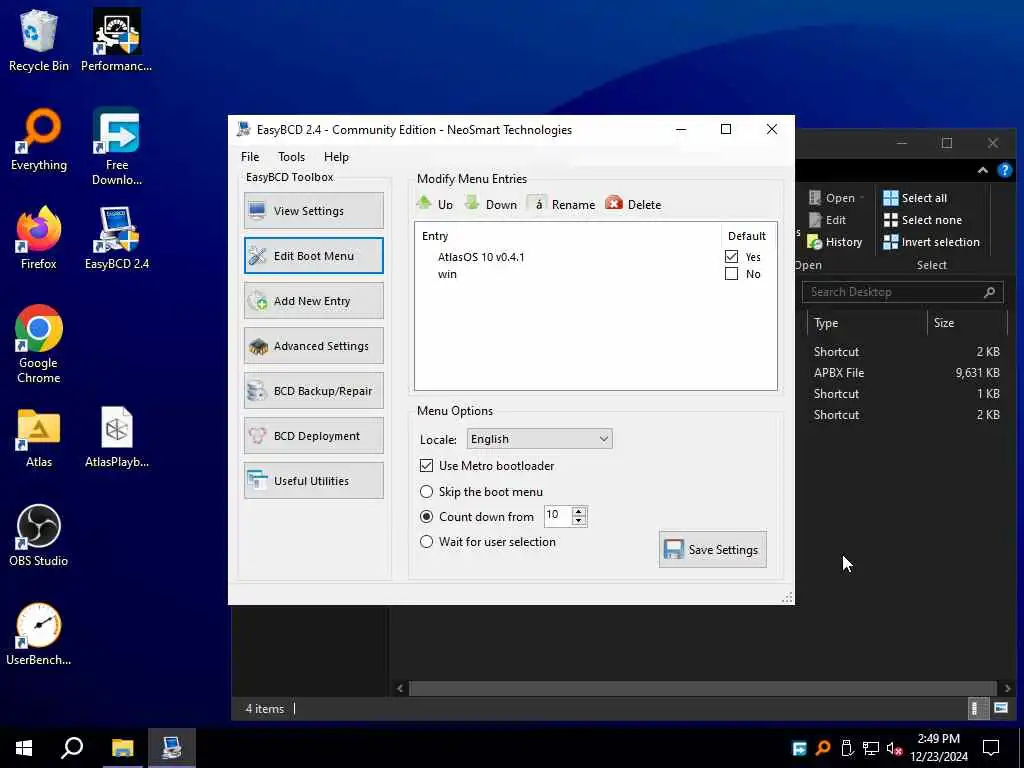Screen dimensions: 1024x768
Task: Open the Everything tray icon
Action: (824, 748)
